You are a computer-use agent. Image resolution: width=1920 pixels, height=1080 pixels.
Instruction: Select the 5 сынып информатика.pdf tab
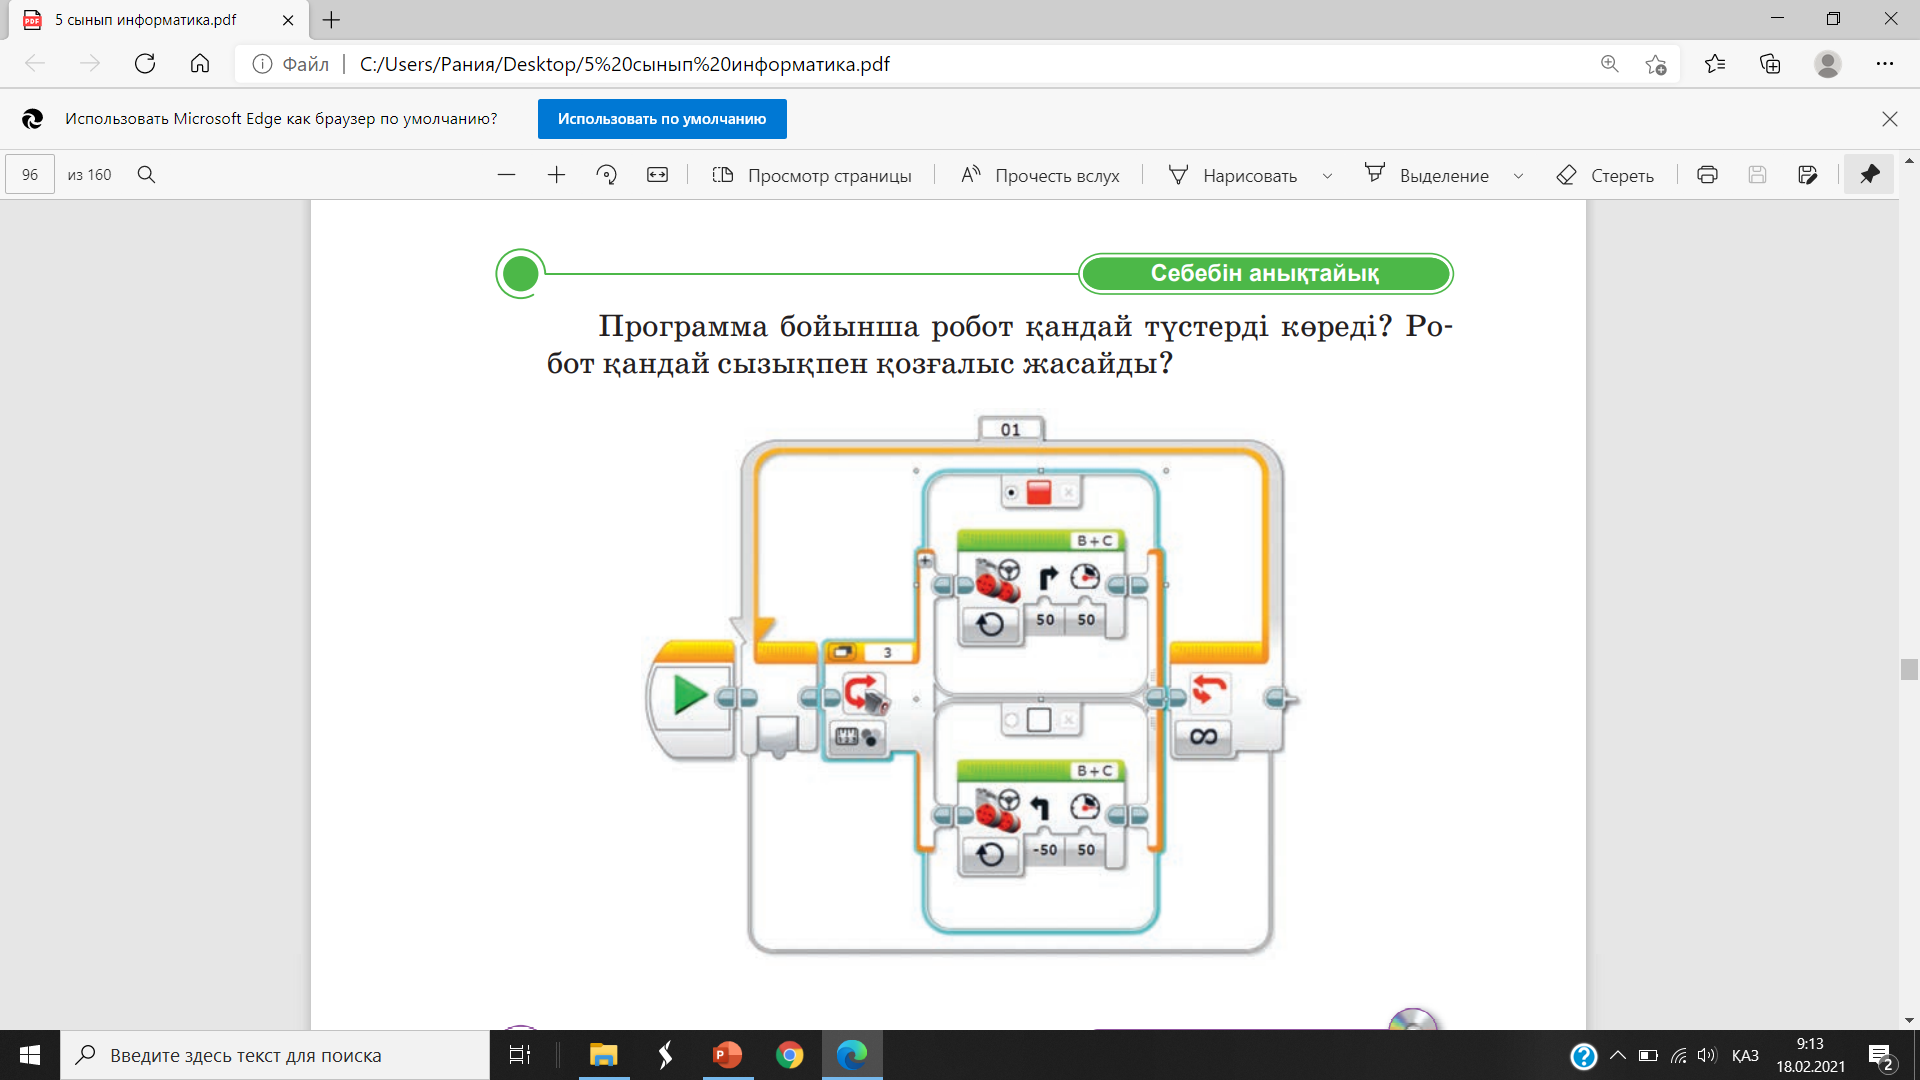tap(146, 20)
